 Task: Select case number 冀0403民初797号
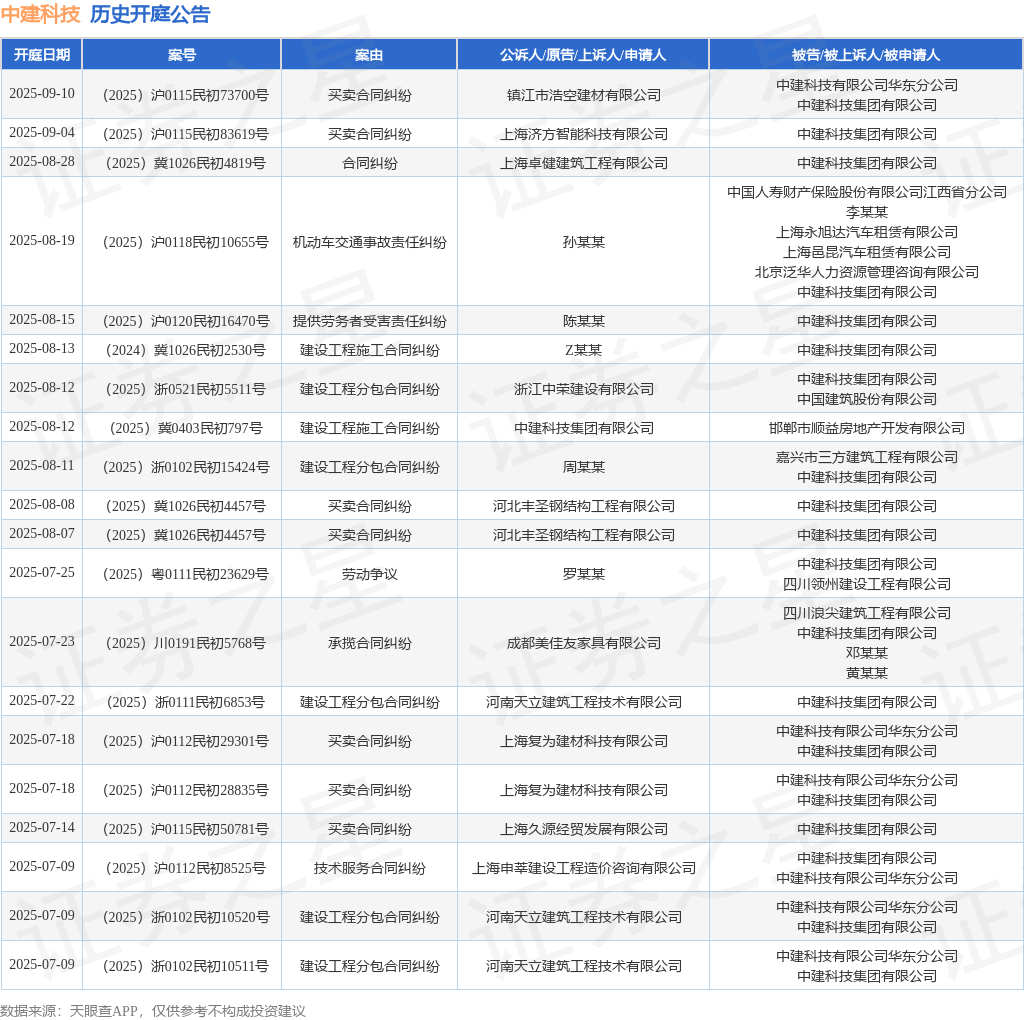pos(210,428)
